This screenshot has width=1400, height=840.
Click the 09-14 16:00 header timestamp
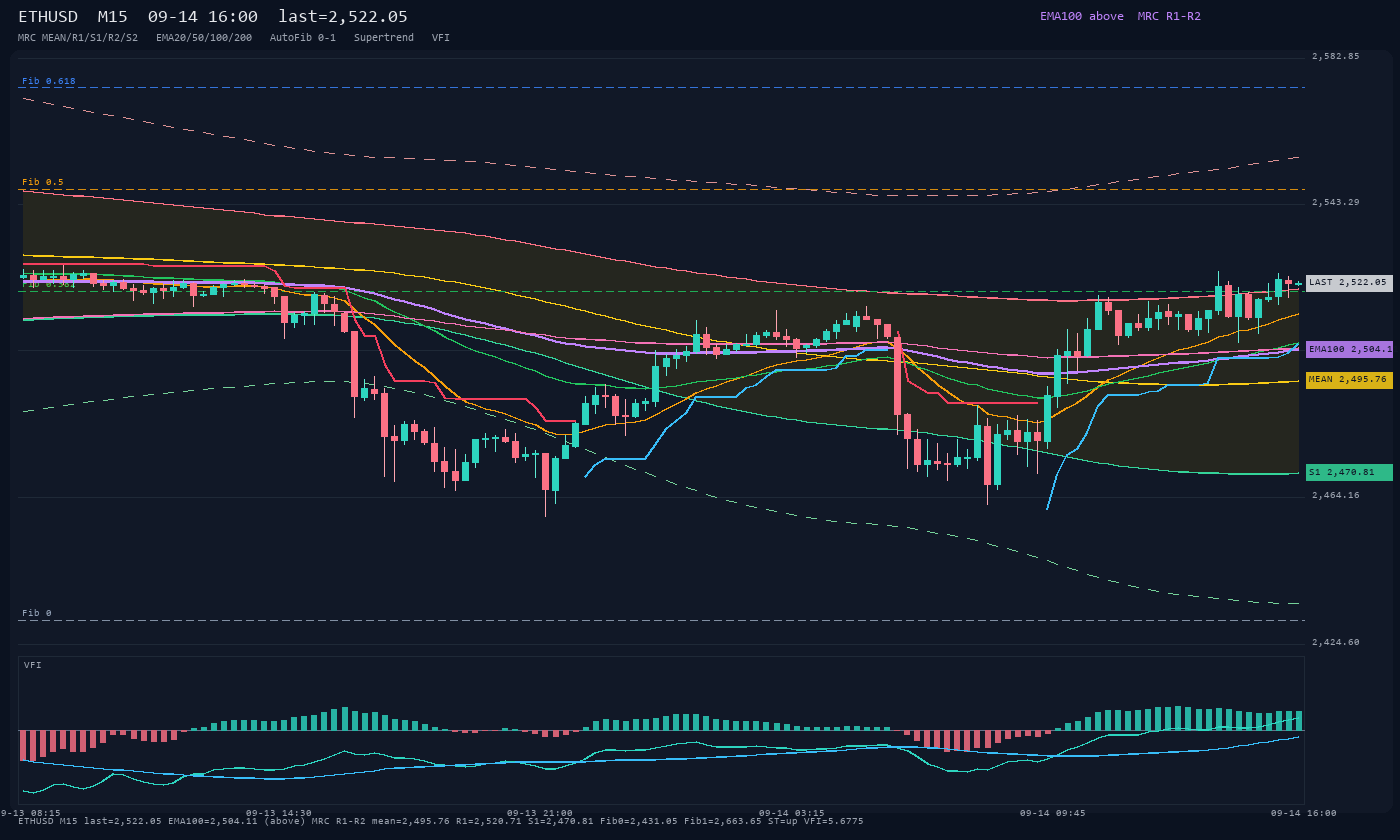[x=203, y=17]
